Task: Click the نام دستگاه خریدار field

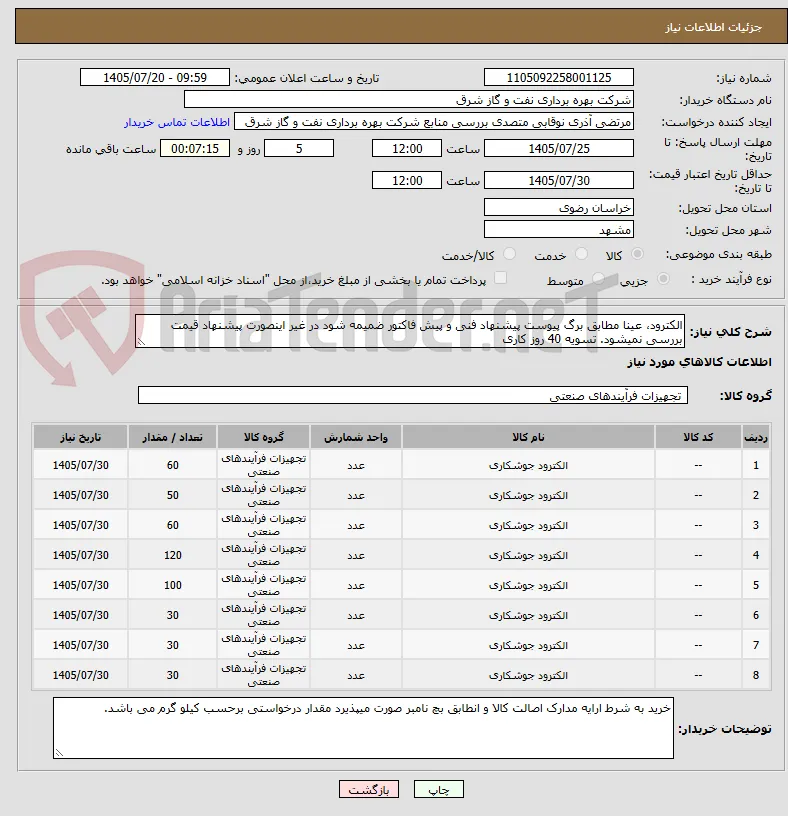Action: pyautogui.click(x=409, y=99)
